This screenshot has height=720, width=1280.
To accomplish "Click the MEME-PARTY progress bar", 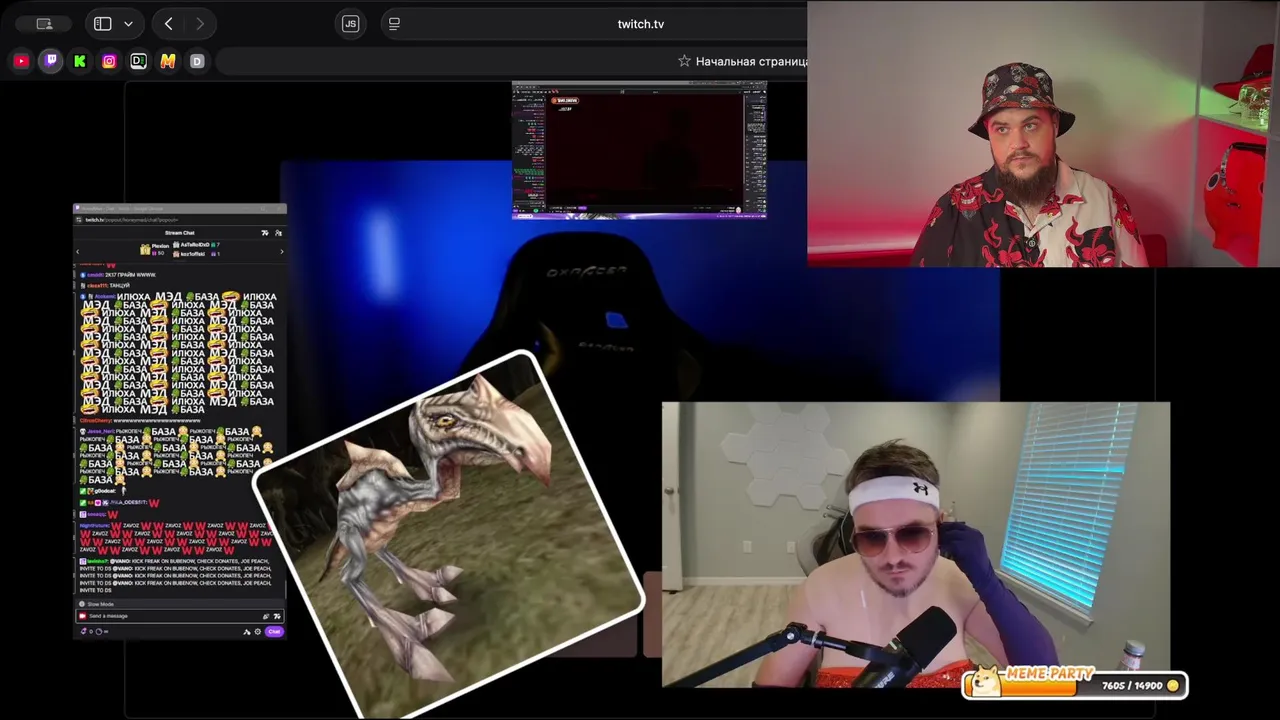I will coord(1075,683).
